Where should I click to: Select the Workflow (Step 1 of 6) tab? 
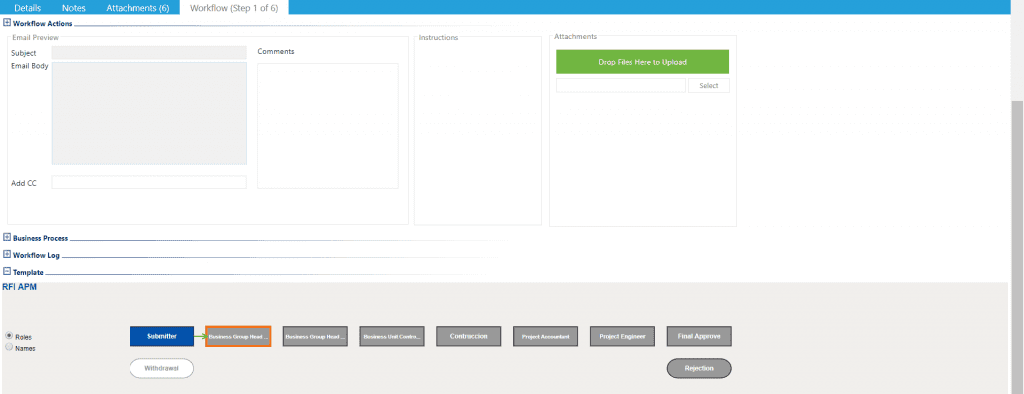click(234, 8)
